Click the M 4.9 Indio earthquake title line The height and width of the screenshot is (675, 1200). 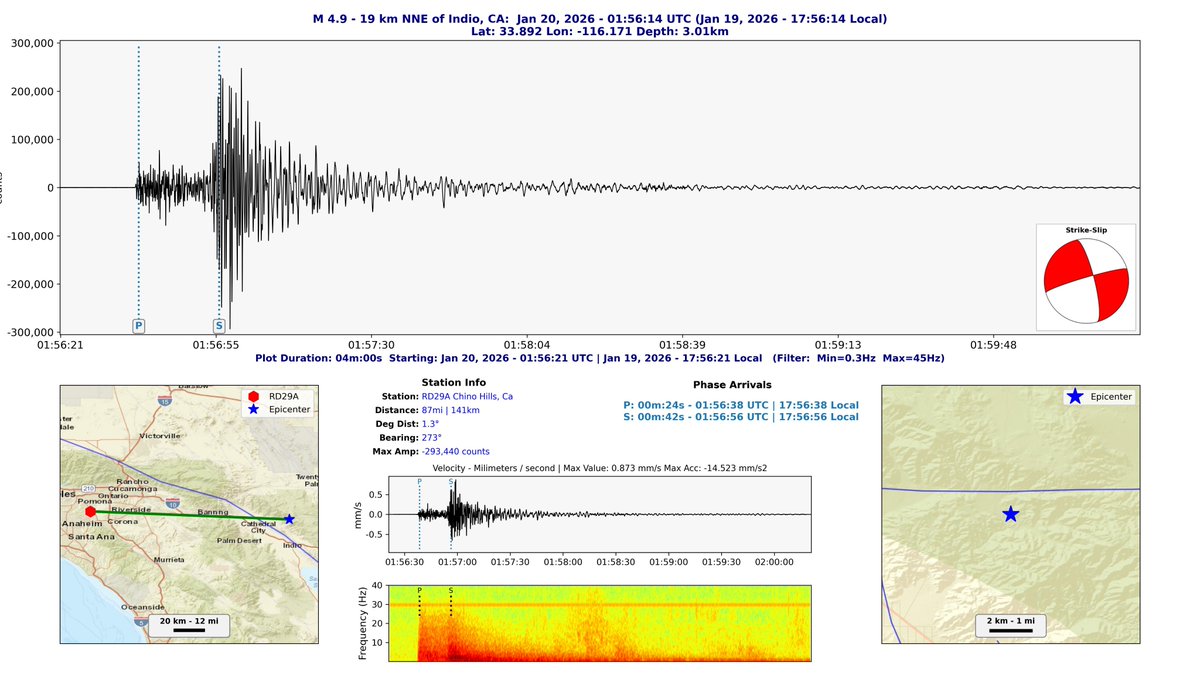tap(599, 18)
